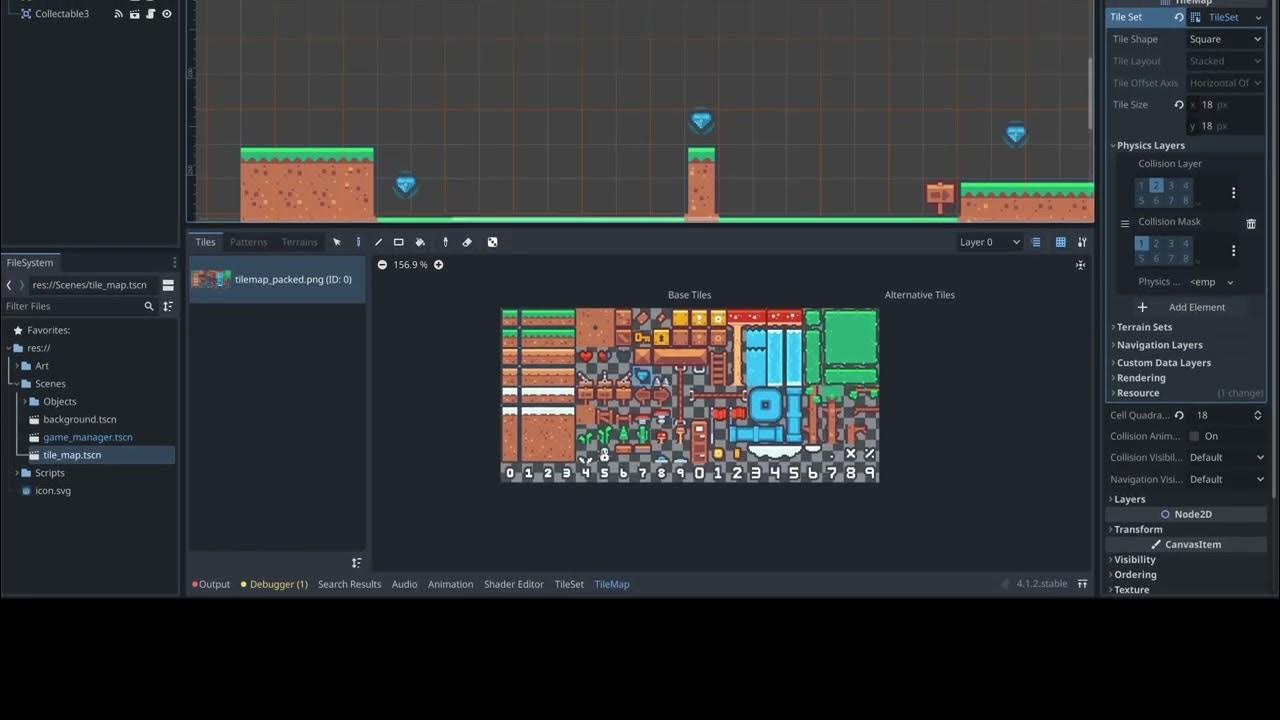
Task: Pick the Paint pencil tool
Action: point(358,242)
